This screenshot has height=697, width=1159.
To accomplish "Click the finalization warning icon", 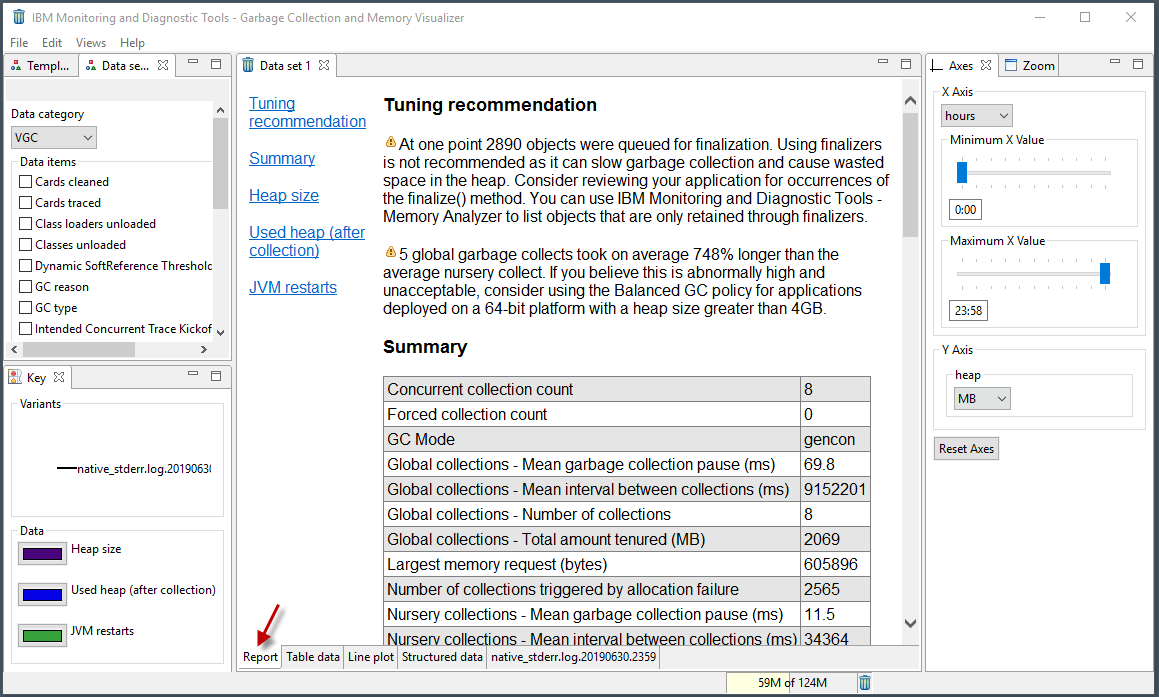I will point(390,142).
